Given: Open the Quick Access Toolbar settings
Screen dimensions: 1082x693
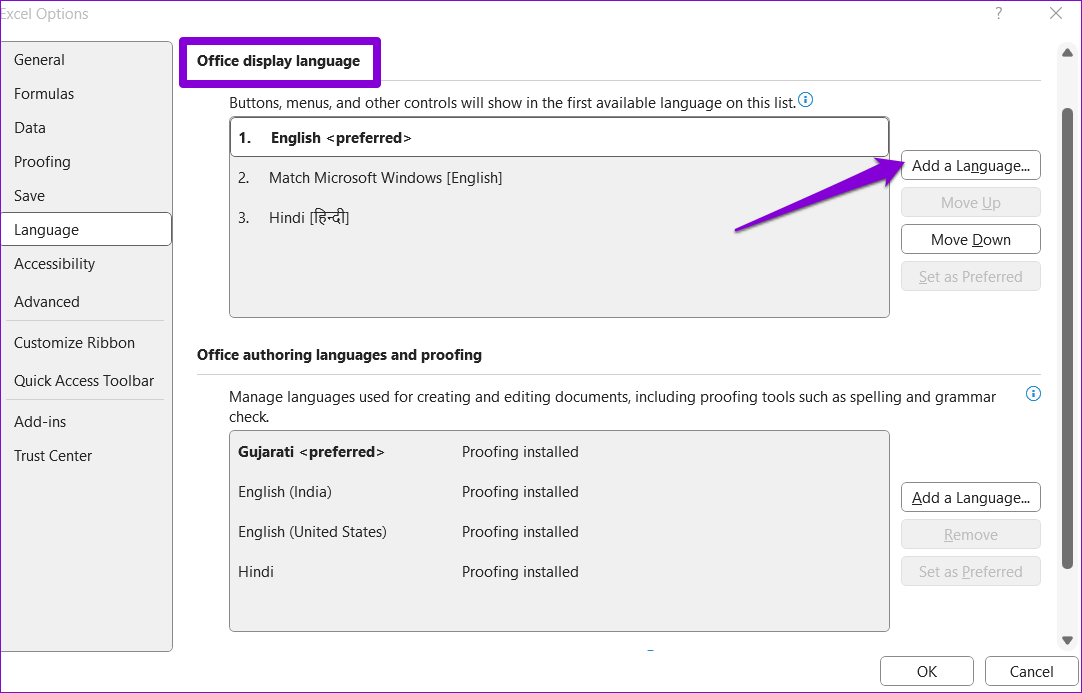Looking at the screenshot, I should tap(84, 380).
